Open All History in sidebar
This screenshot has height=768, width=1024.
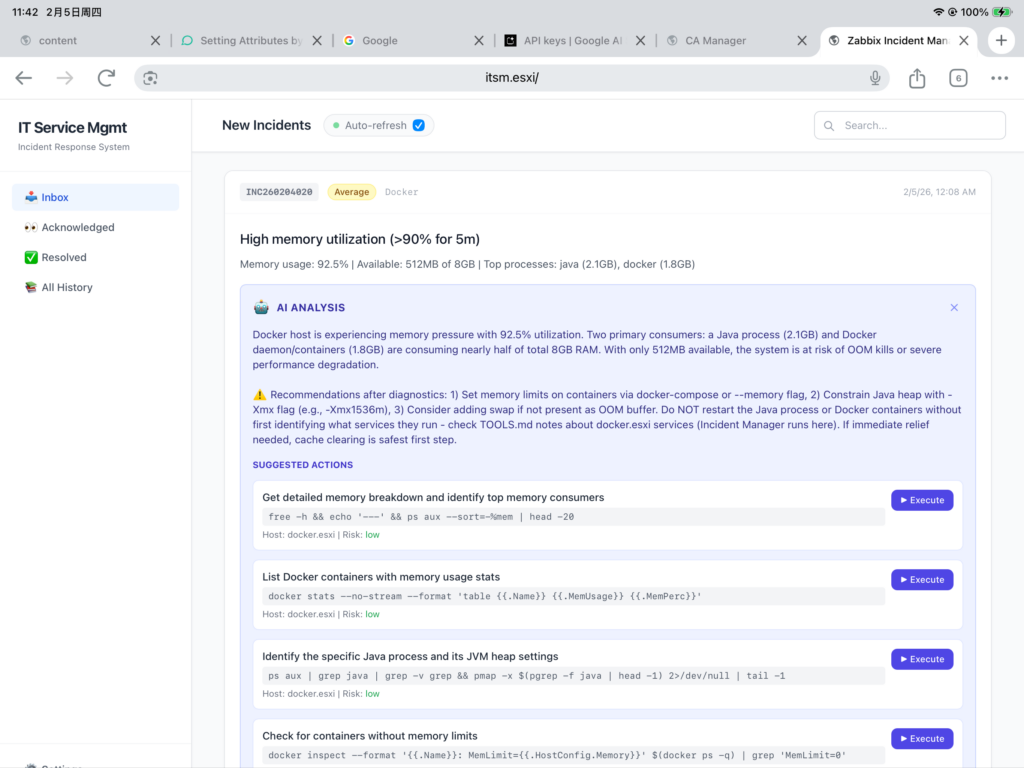[66, 287]
